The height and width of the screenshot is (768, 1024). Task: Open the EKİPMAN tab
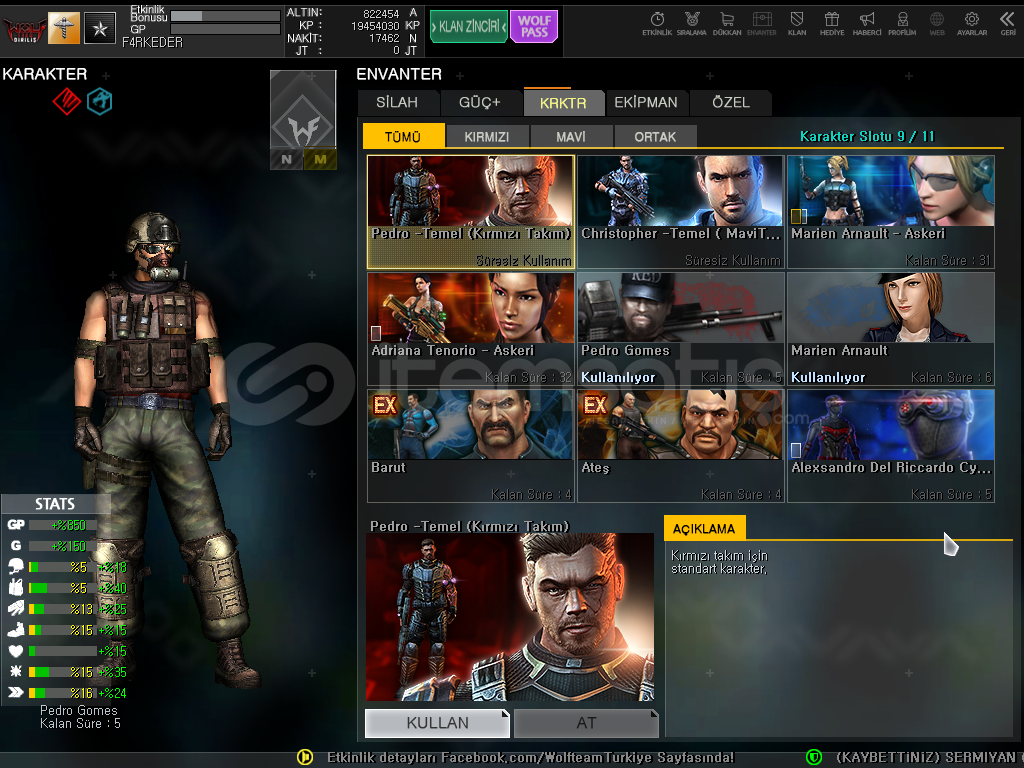tap(646, 103)
